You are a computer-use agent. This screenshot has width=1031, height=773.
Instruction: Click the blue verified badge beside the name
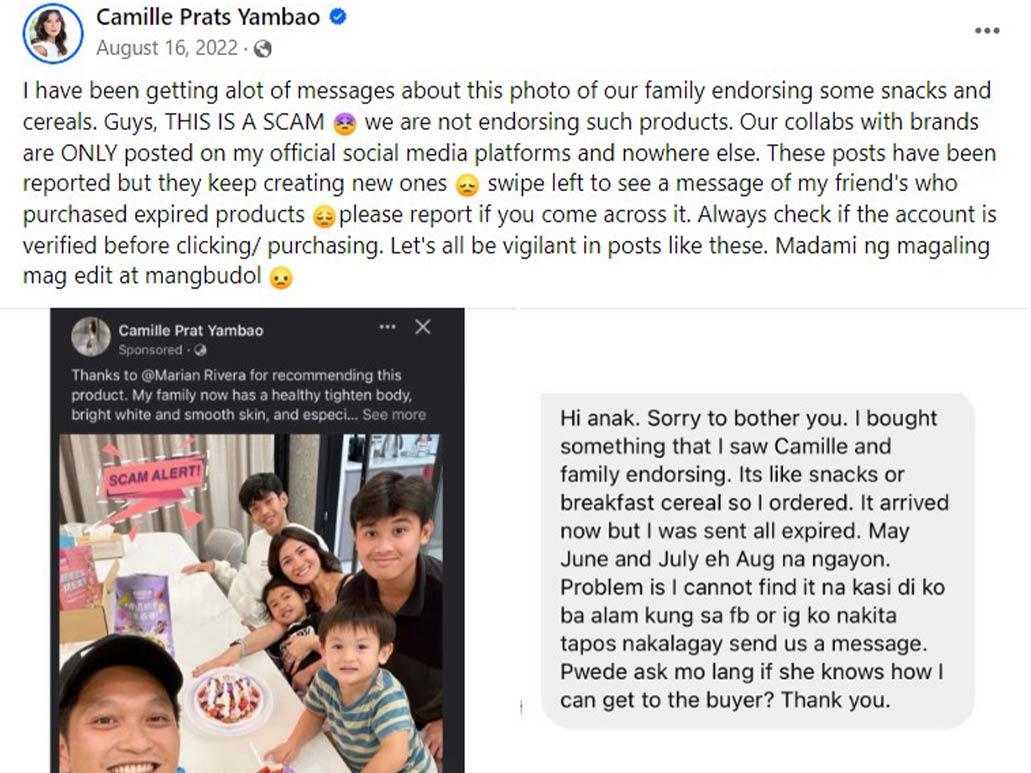click(338, 17)
